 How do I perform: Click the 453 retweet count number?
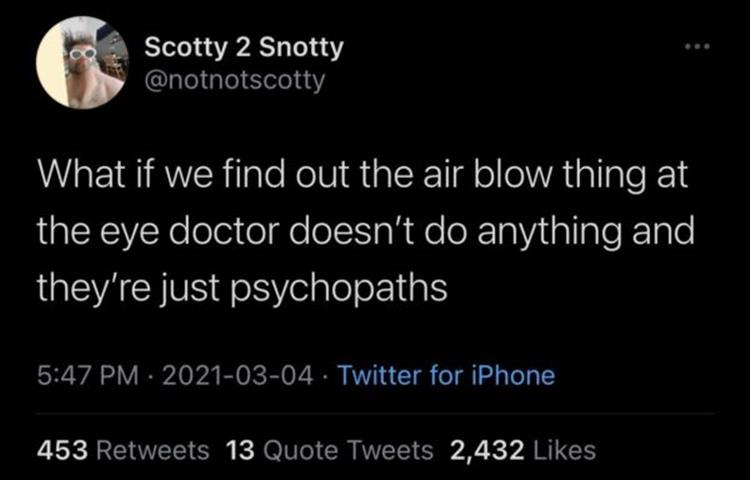tap(63, 450)
